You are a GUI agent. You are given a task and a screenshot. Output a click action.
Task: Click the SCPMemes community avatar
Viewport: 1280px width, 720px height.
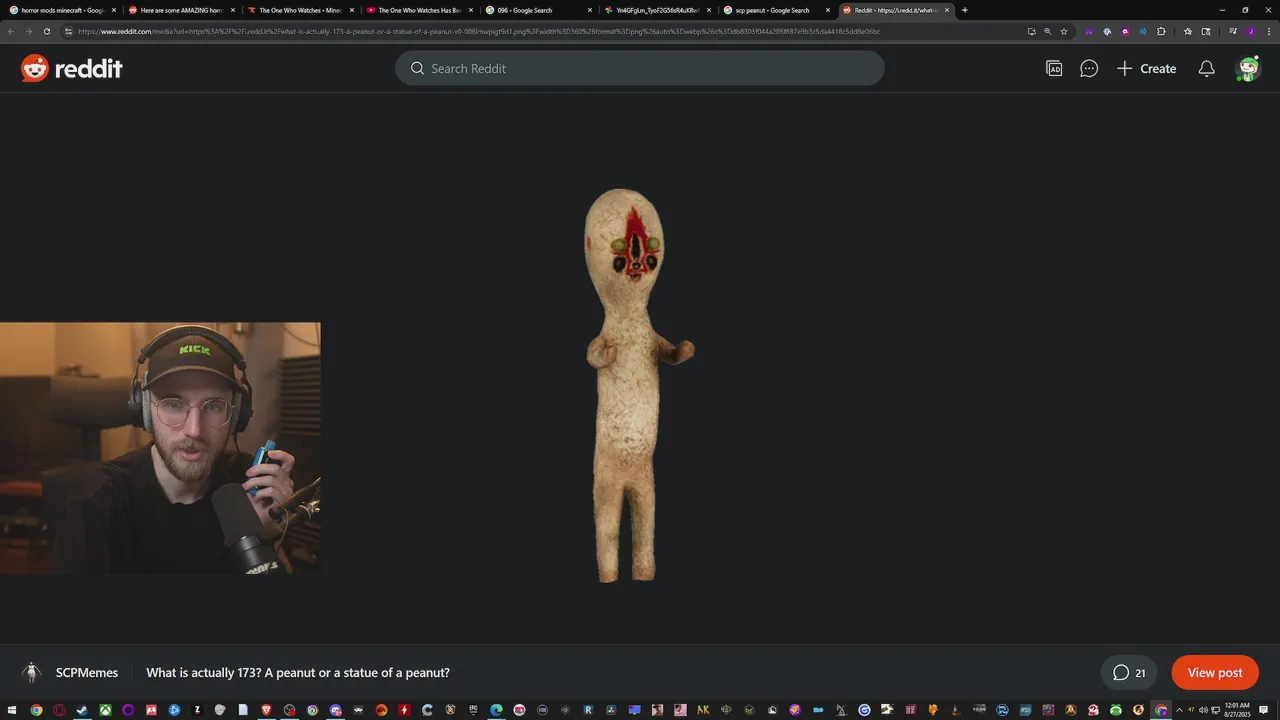(x=32, y=673)
